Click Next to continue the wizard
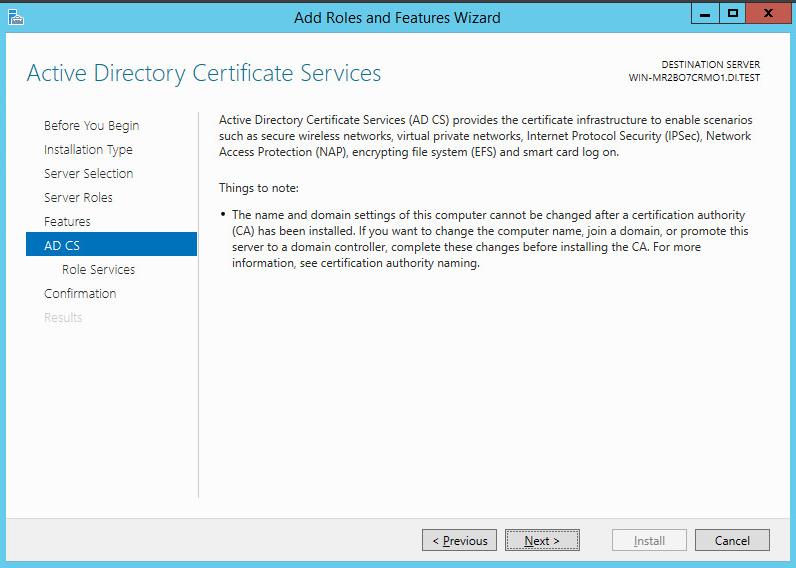 (x=542, y=541)
